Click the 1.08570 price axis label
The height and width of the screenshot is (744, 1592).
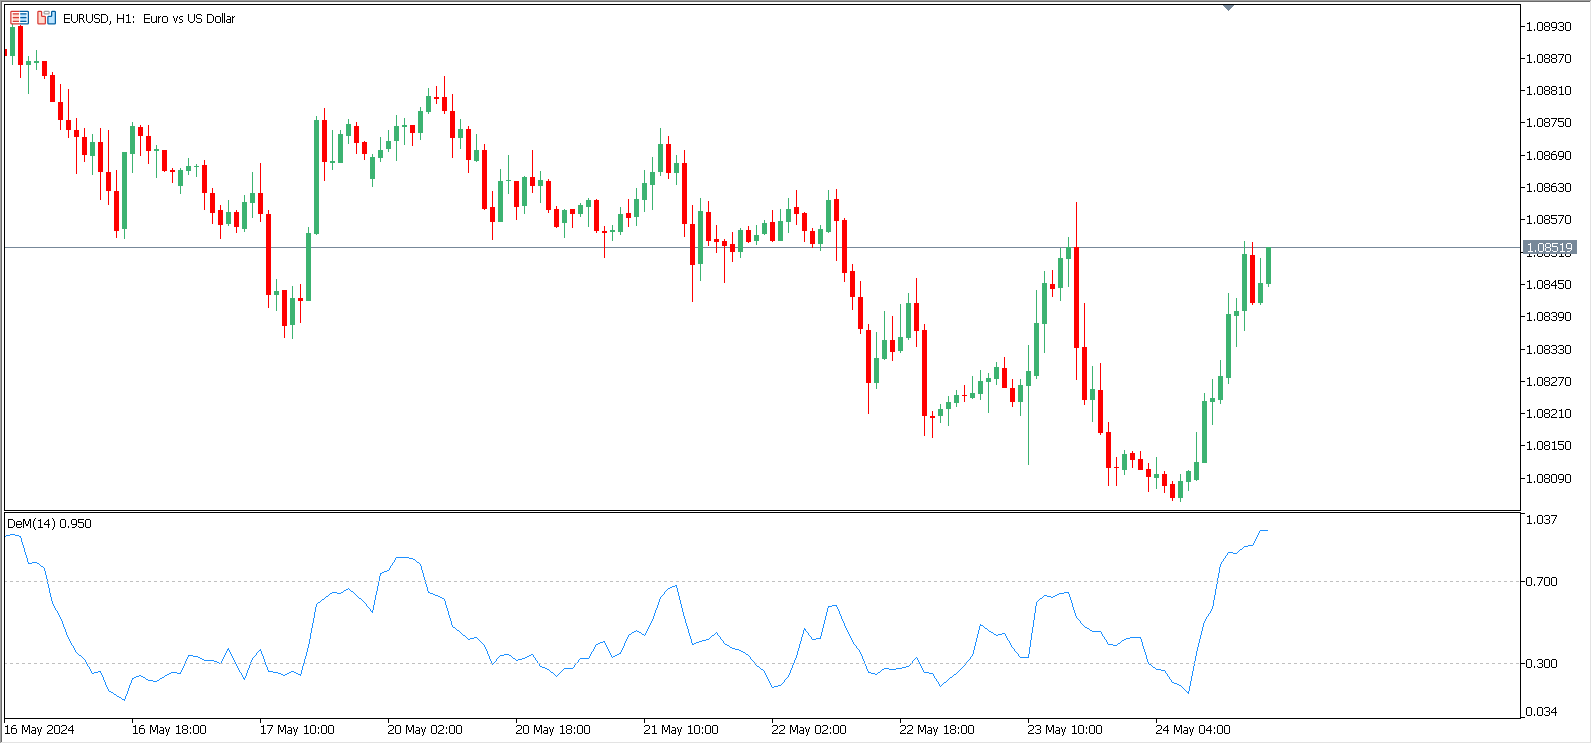(x=1547, y=219)
